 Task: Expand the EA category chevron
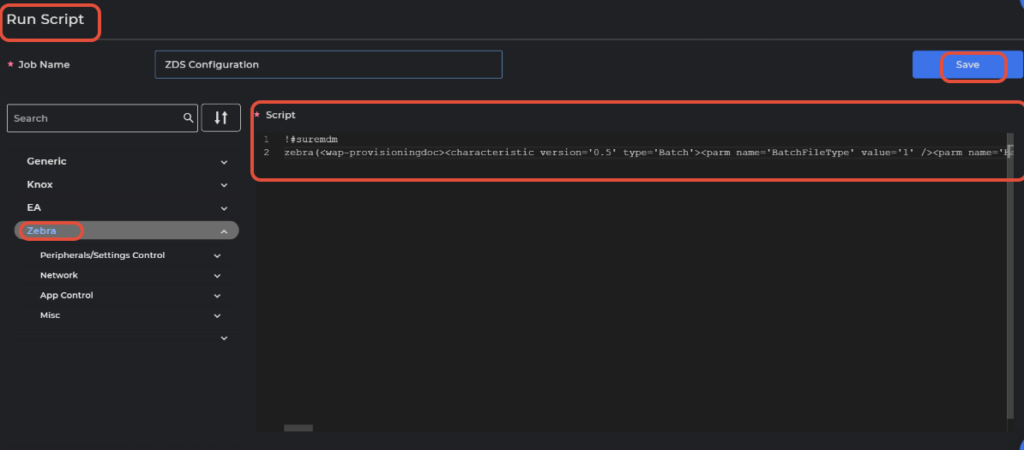pyautogui.click(x=224, y=208)
